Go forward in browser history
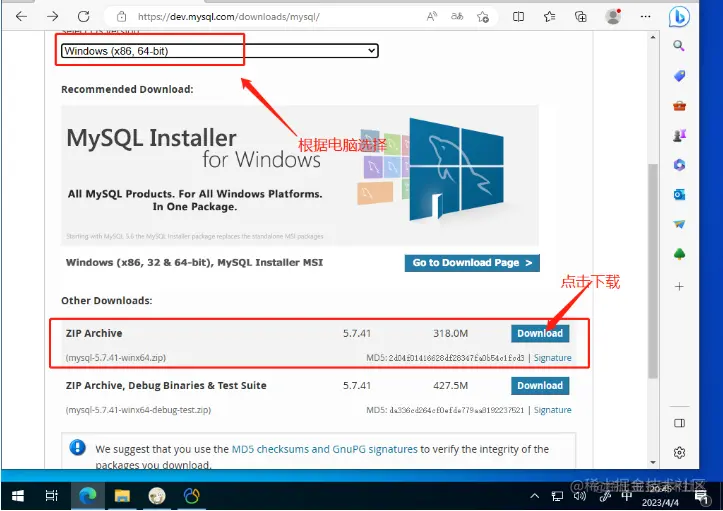The height and width of the screenshot is (511, 723). click(x=53, y=17)
